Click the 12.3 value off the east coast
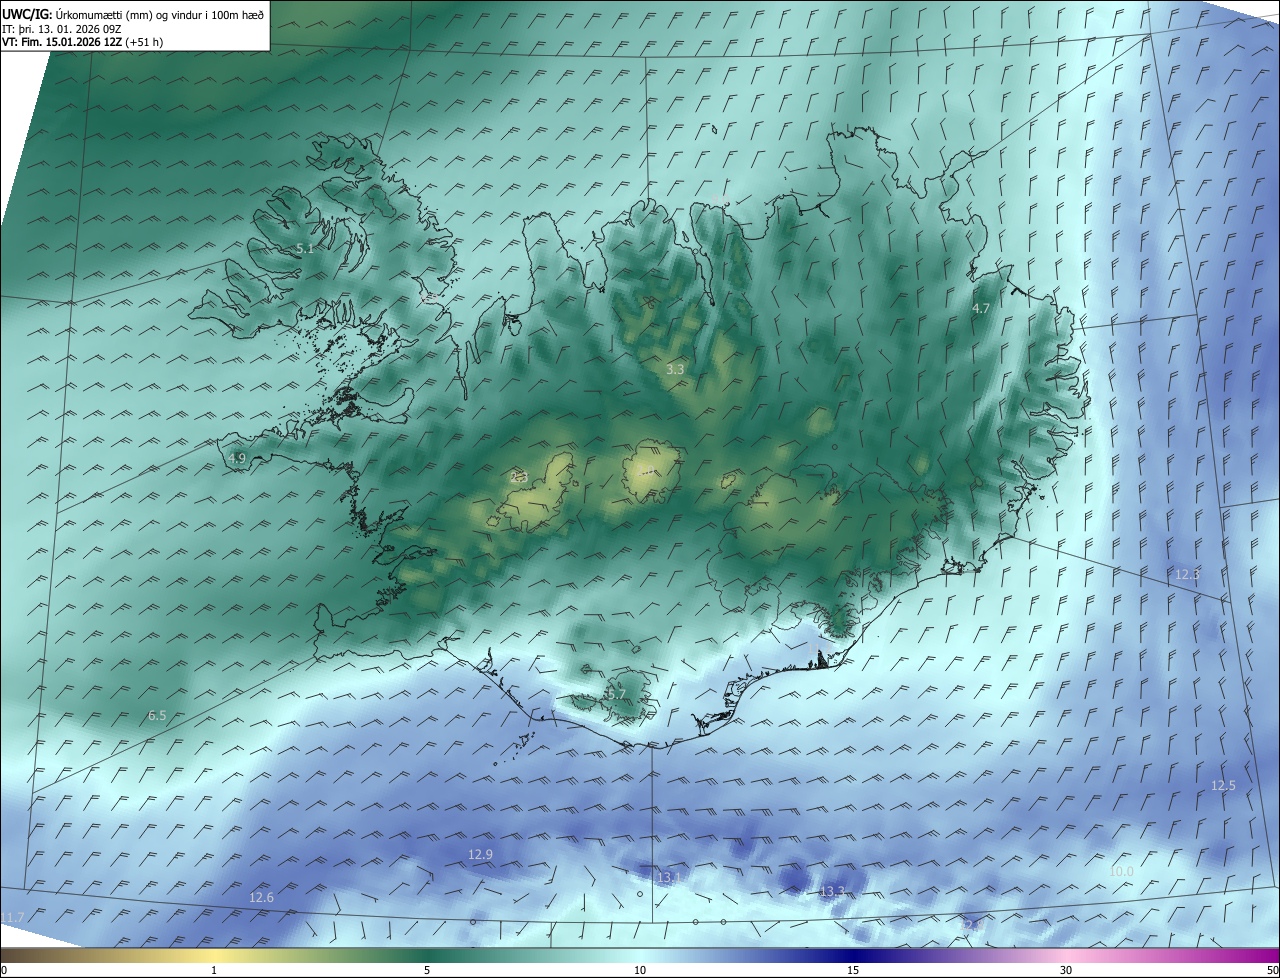1280x978 pixels. [1187, 574]
